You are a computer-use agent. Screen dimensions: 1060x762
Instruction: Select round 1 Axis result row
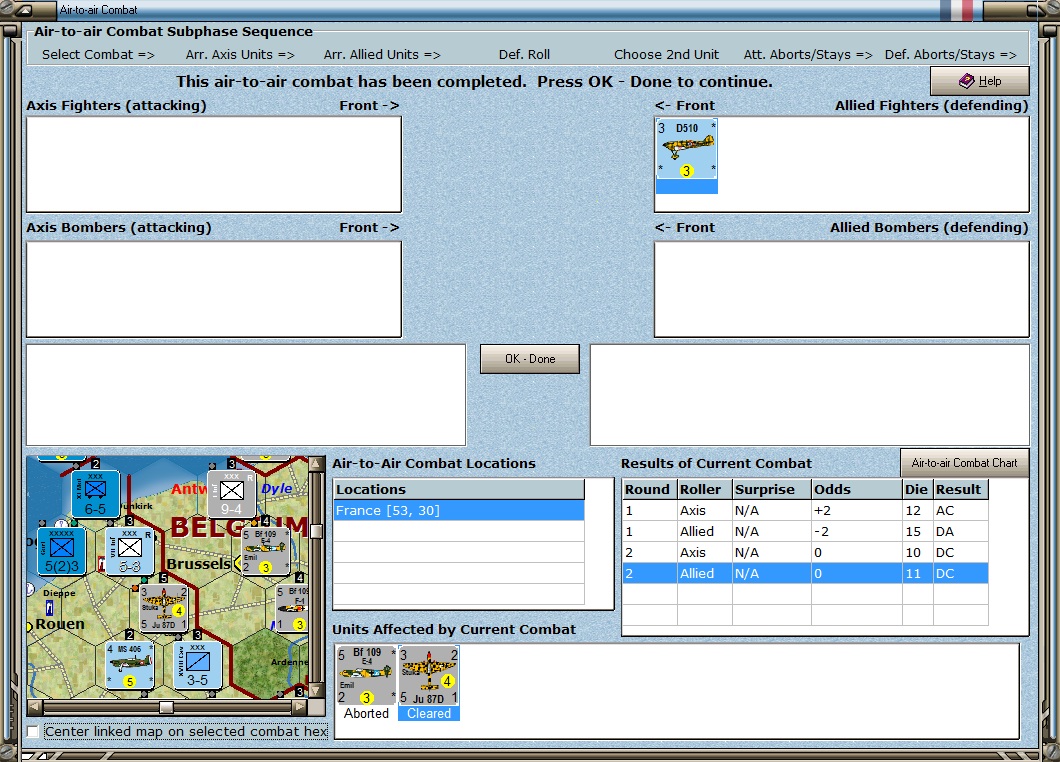(805, 510)
